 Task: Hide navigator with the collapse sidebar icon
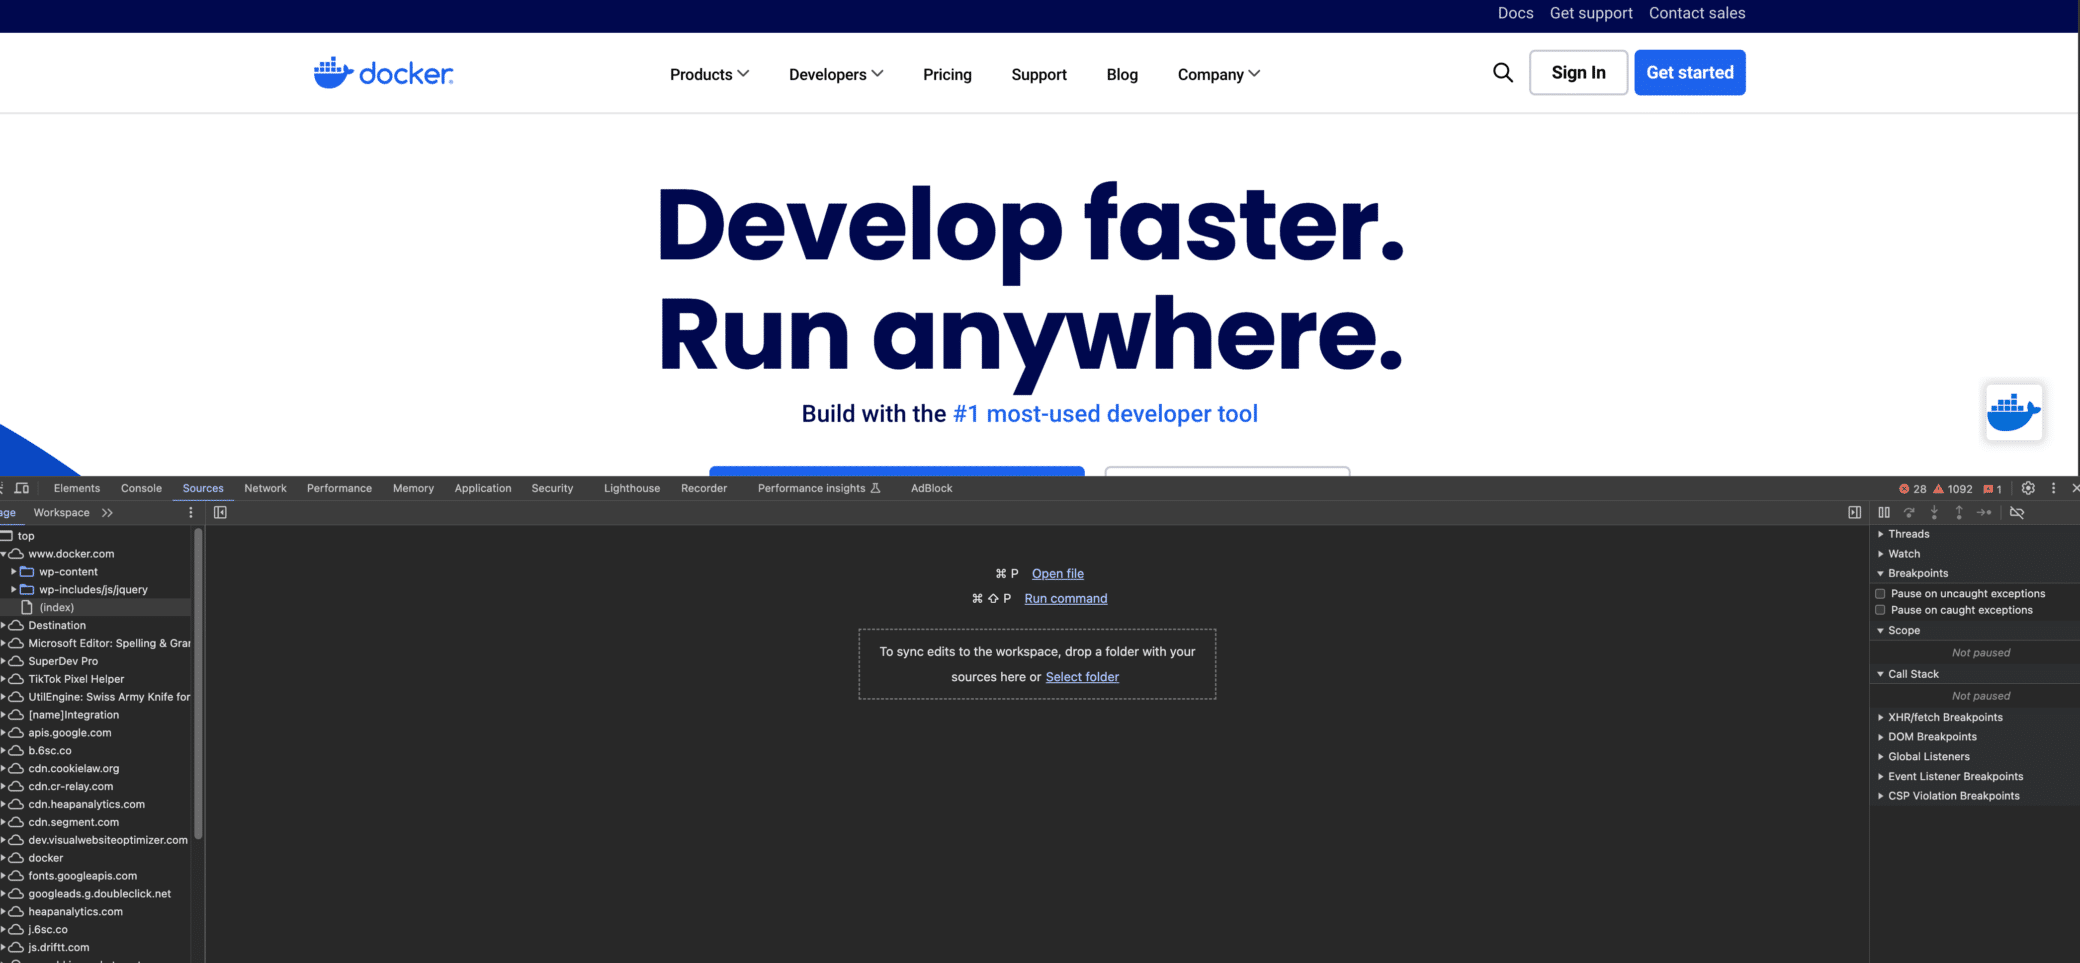[220, 513]
